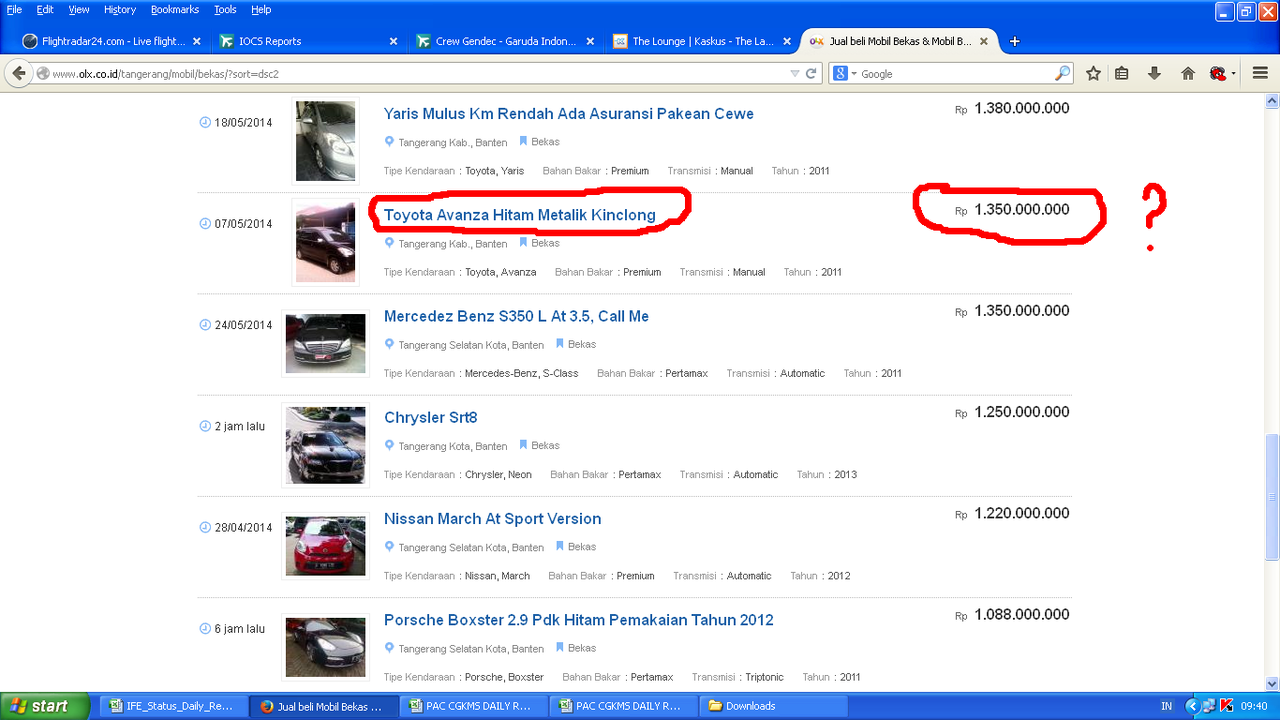Click the scrollbar down arrow
1280x720 pixels.
click(1272, 683)
